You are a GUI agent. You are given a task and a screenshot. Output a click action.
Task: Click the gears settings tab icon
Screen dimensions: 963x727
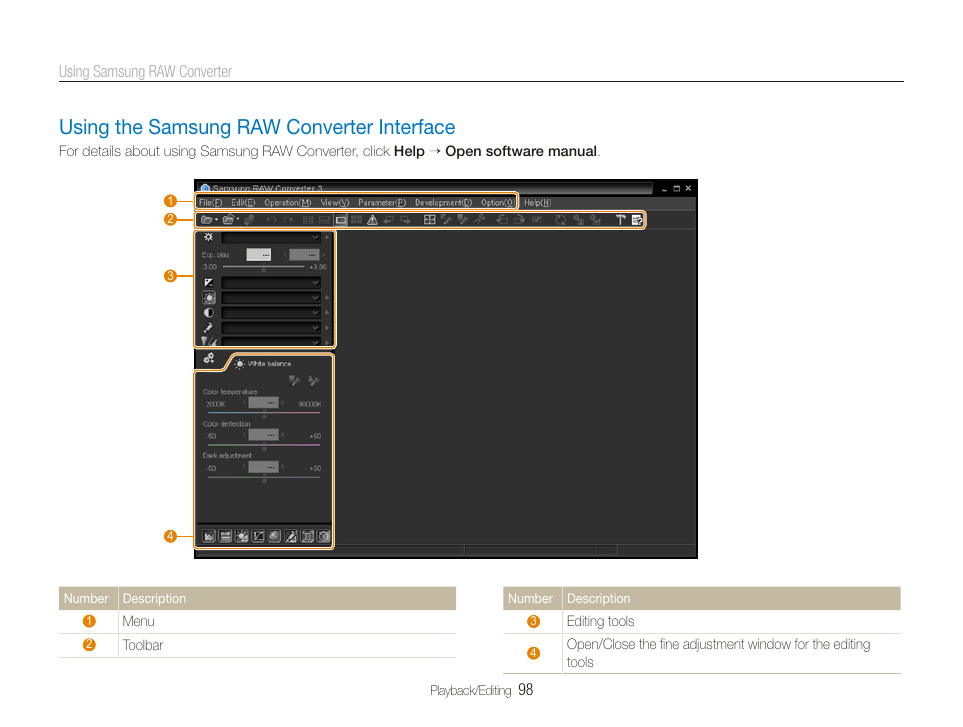tap(209, 359)
